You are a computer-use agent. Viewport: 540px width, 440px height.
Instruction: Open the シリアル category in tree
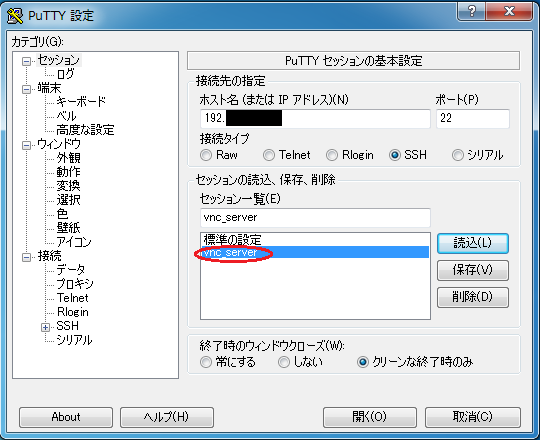click(x=74, y=340)
